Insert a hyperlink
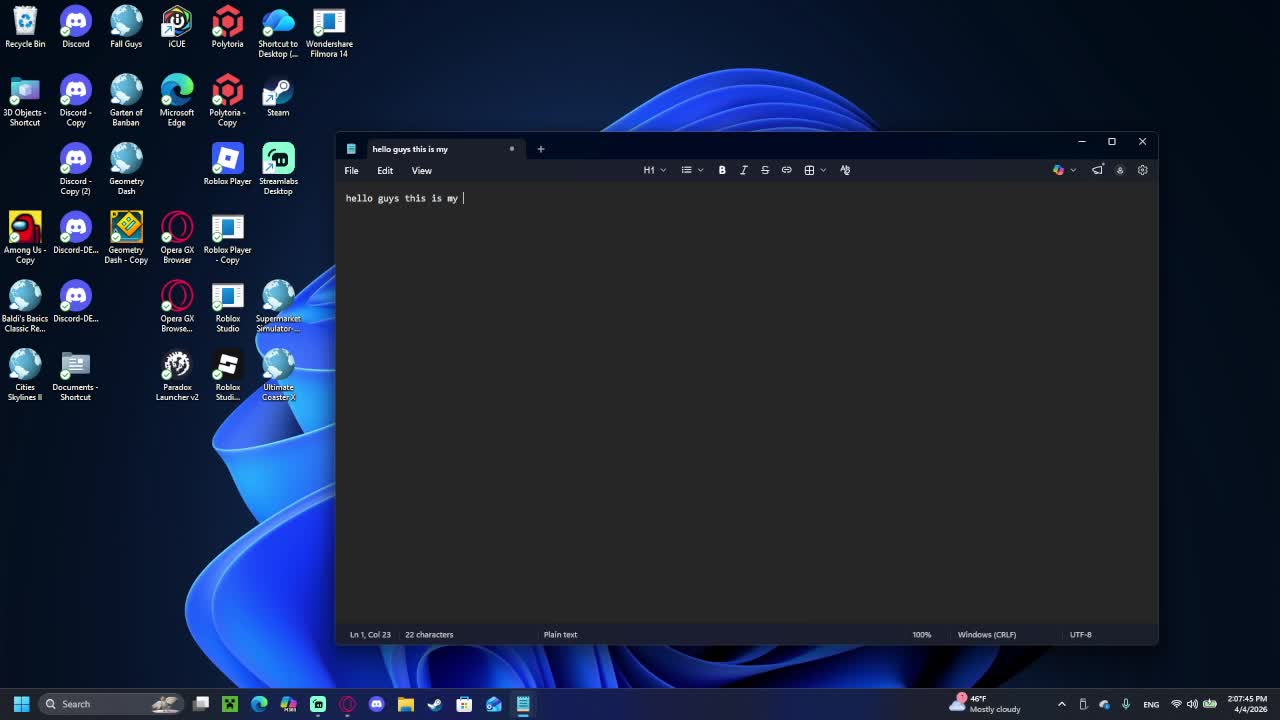This screenshot has height=720, width=1280. [x=786, y=170]
